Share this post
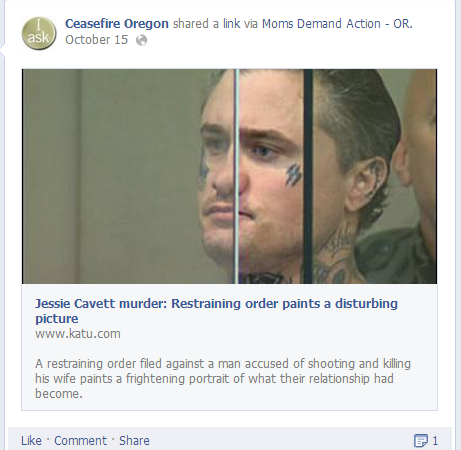 [x=134, y=441]
